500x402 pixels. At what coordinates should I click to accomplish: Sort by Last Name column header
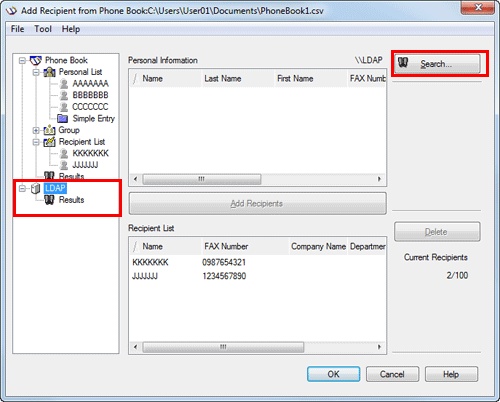[x=238, y=79]
